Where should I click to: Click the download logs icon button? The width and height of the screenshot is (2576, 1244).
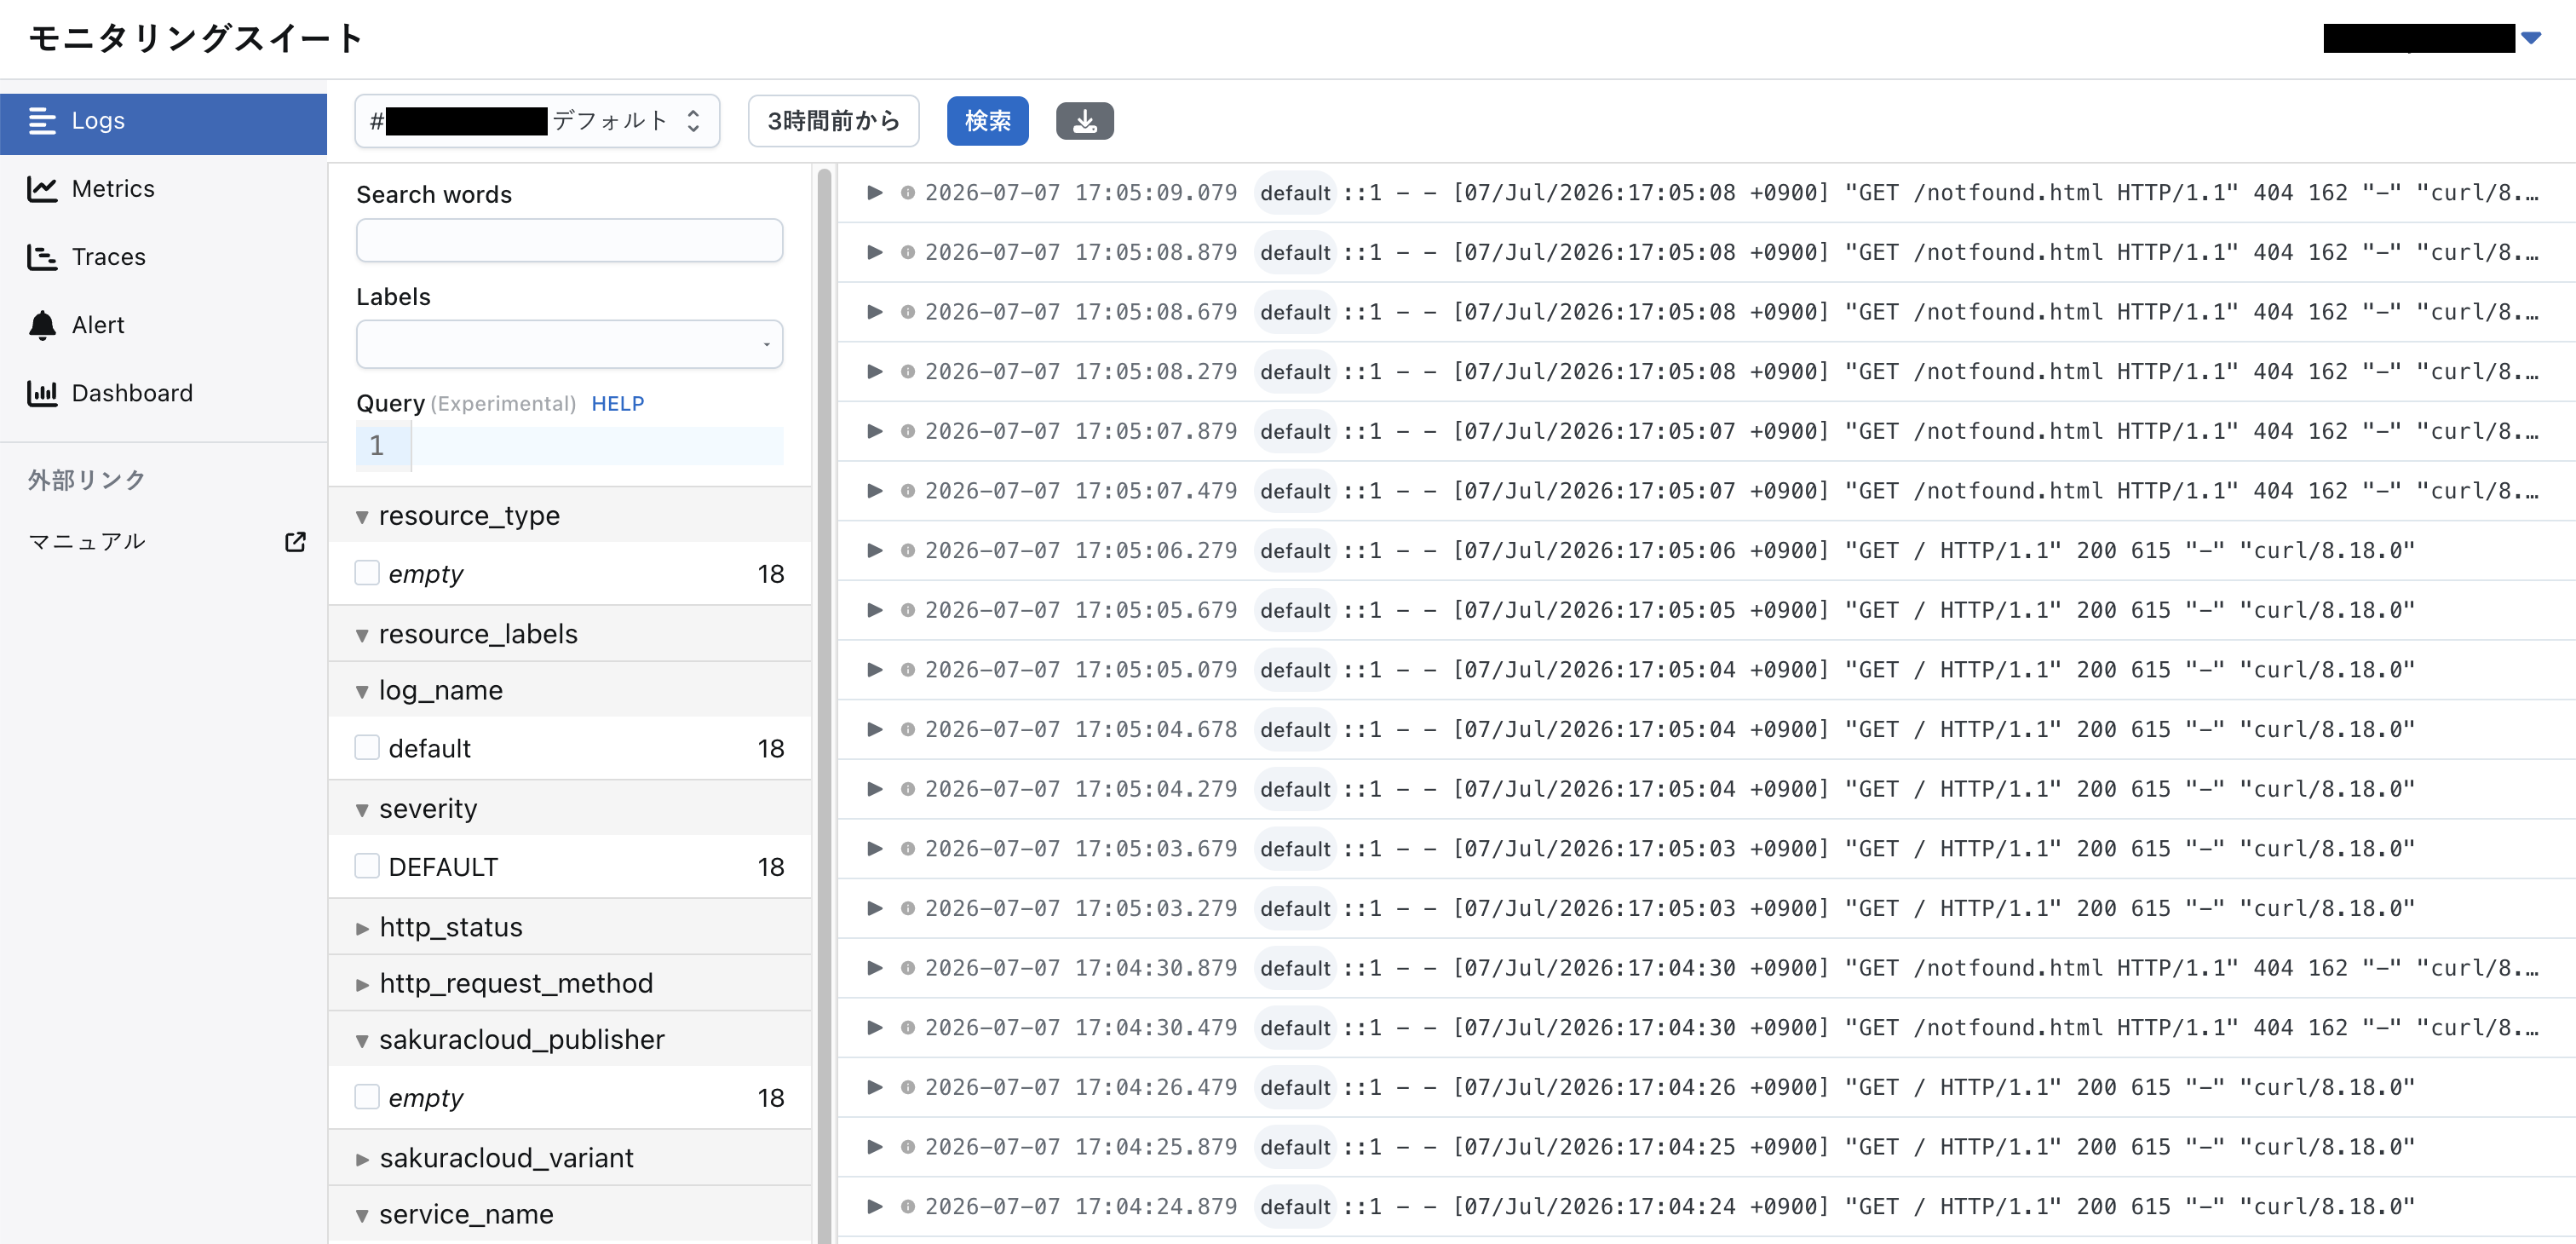[x=1084, y=121]
